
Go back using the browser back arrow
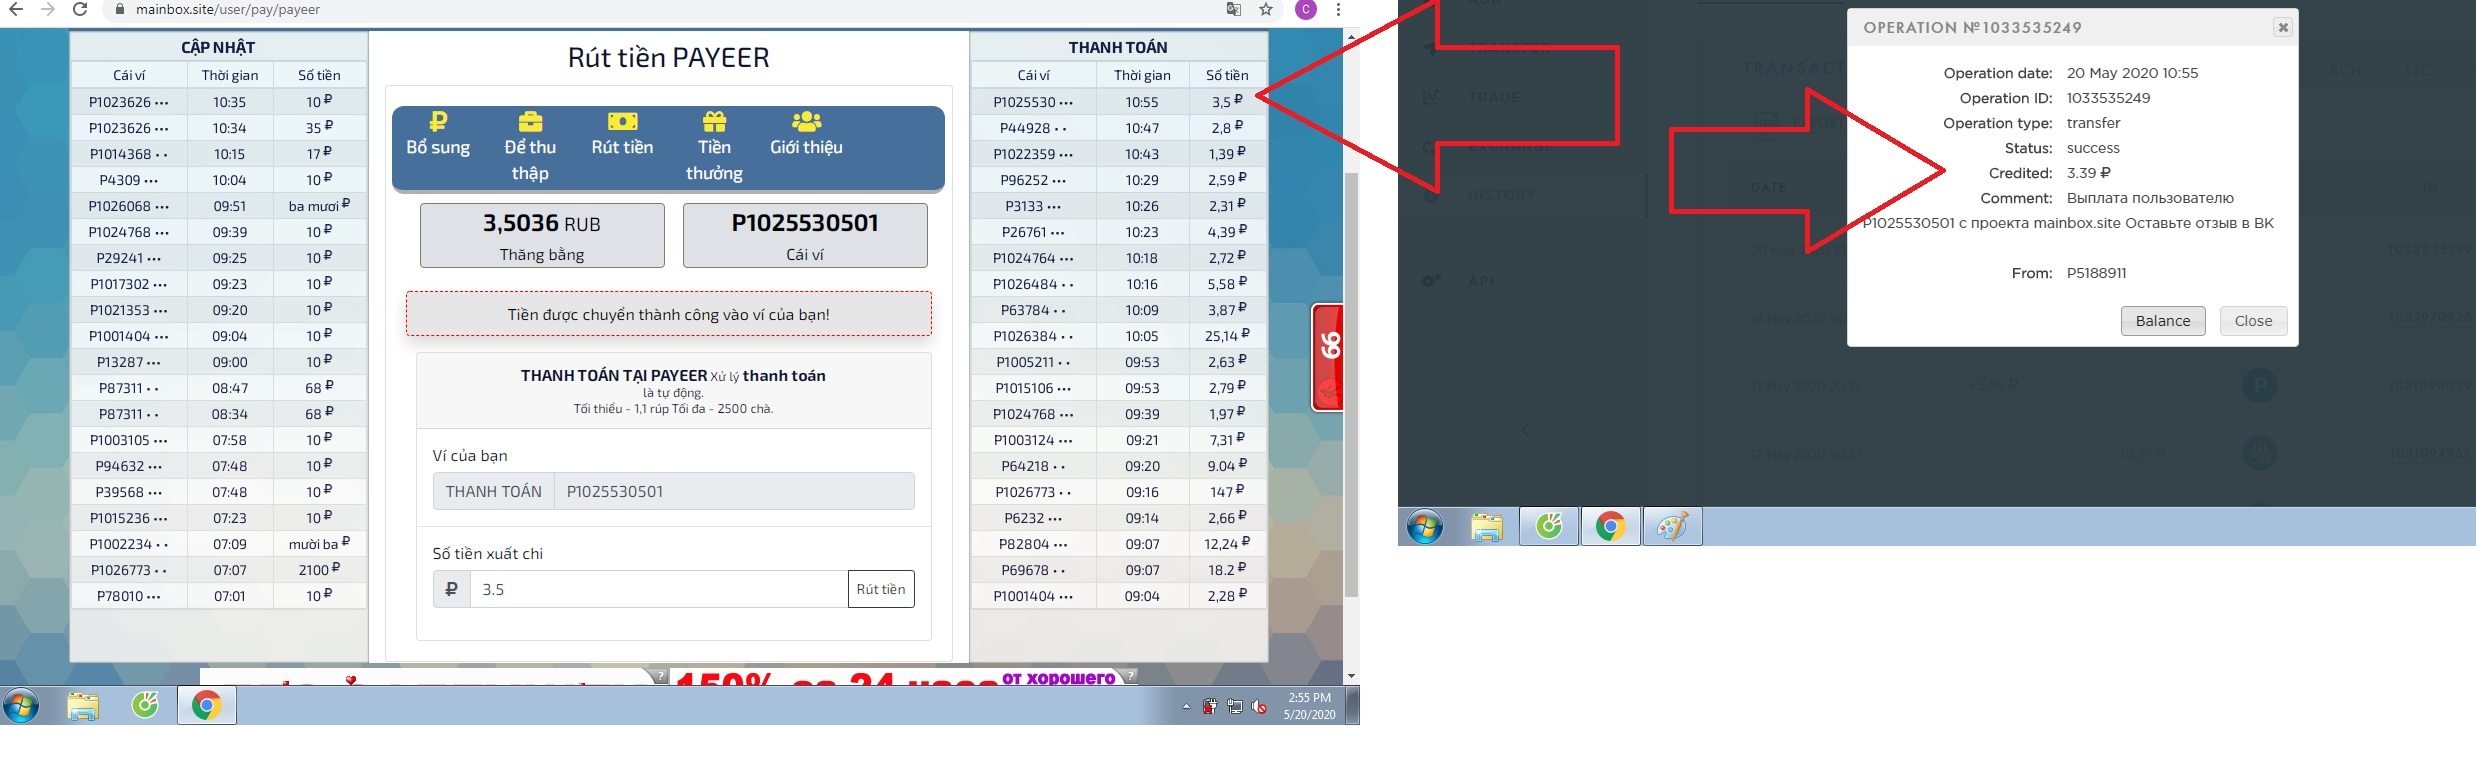17,9
